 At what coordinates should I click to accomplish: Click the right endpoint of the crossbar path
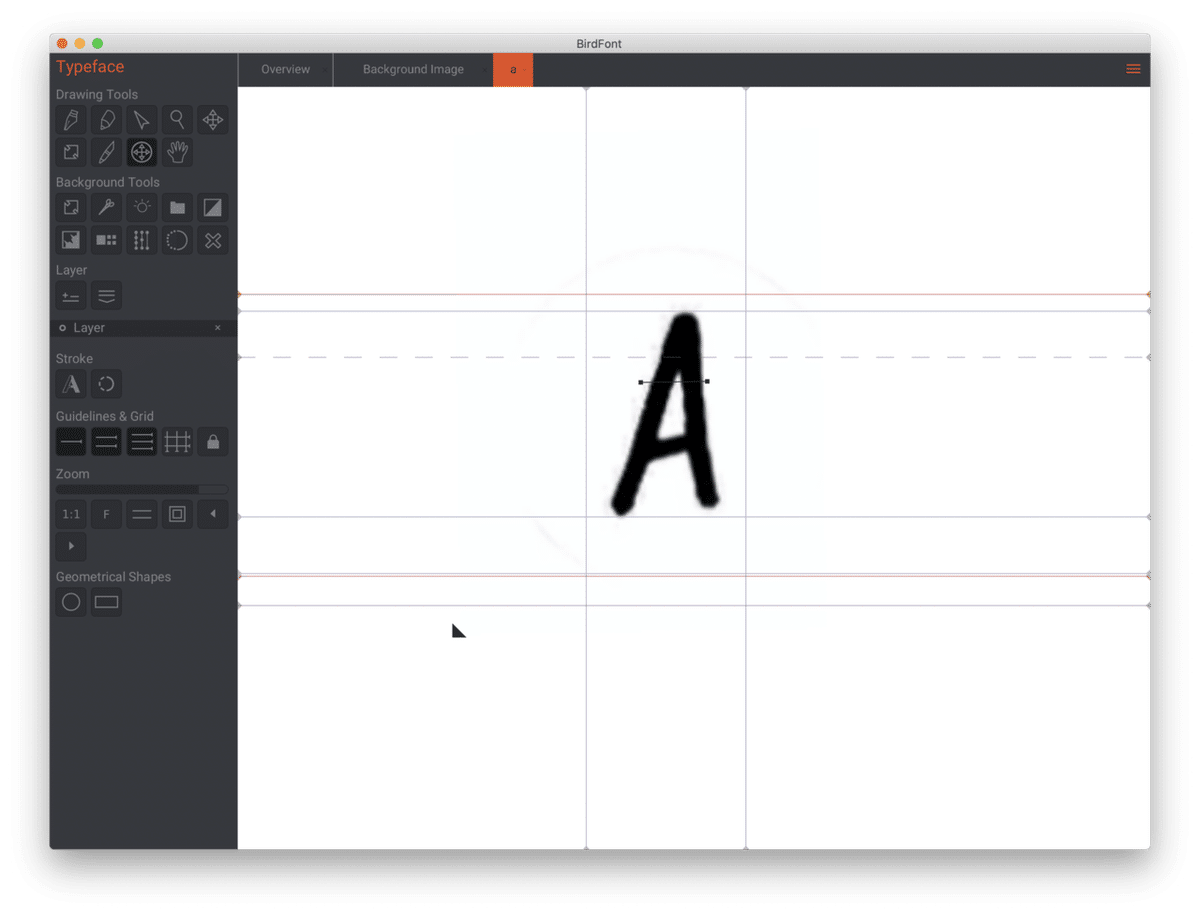(707, 381)
